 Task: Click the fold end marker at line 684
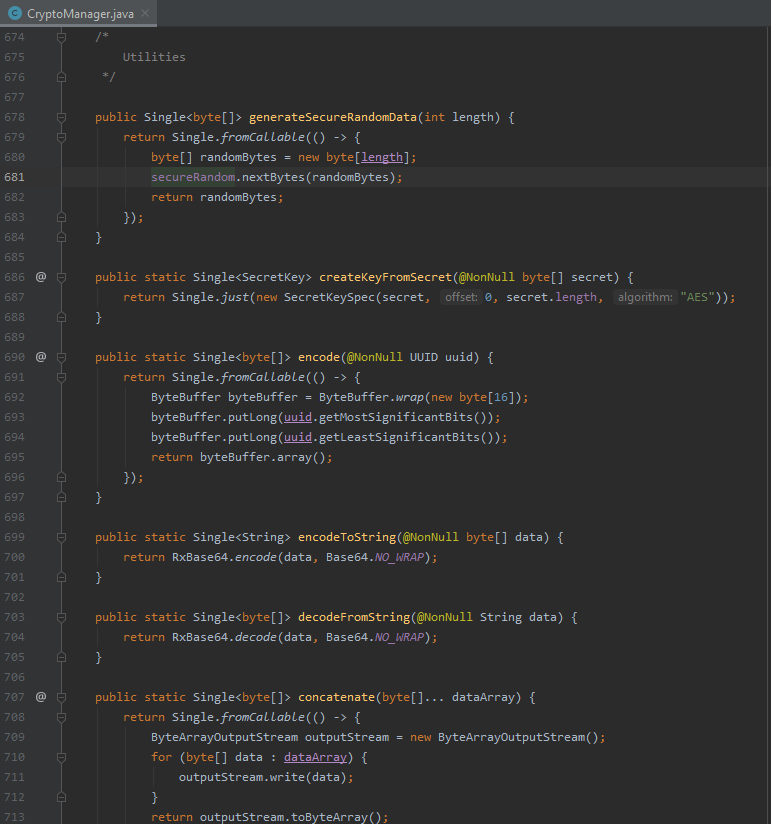click(x=61, y=237)
